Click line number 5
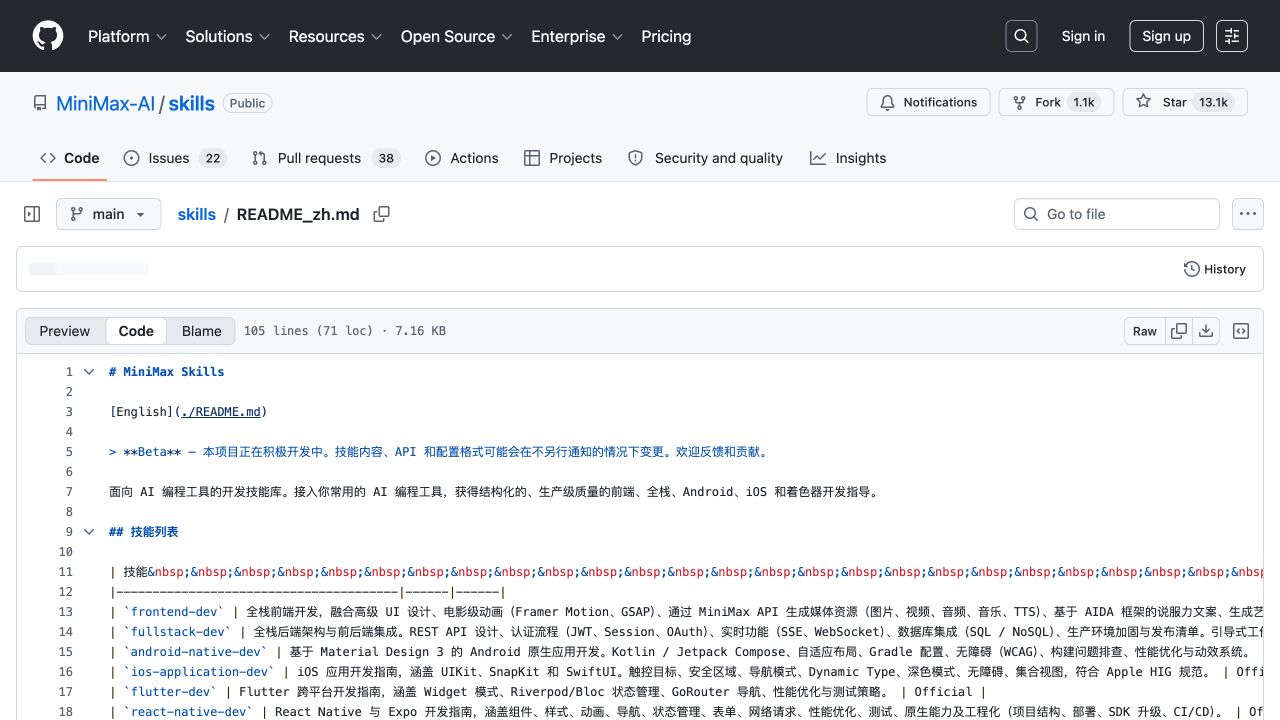The image size is (1280, 720). click(69, 451)
